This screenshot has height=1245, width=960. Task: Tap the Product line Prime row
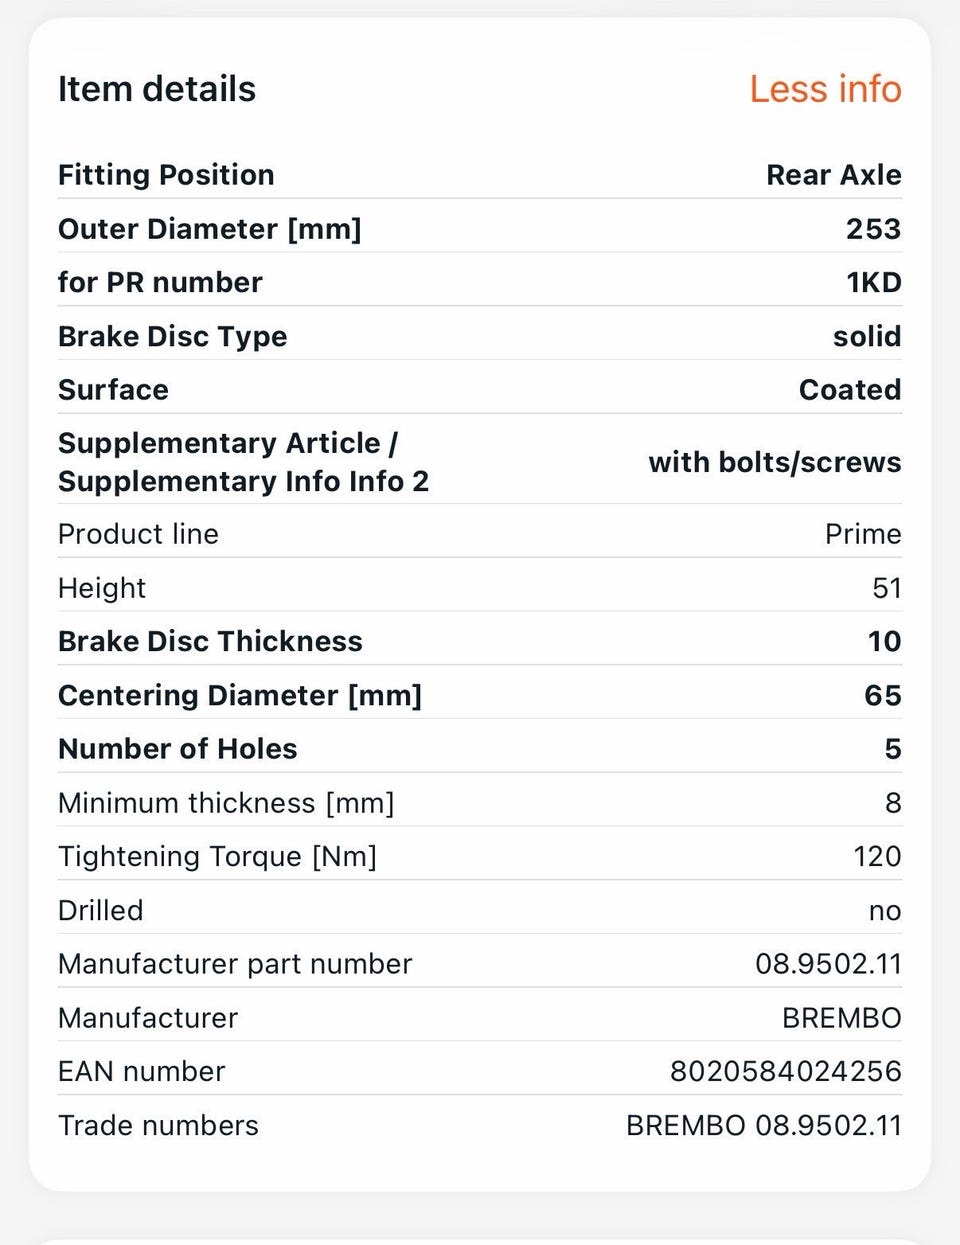480,534
